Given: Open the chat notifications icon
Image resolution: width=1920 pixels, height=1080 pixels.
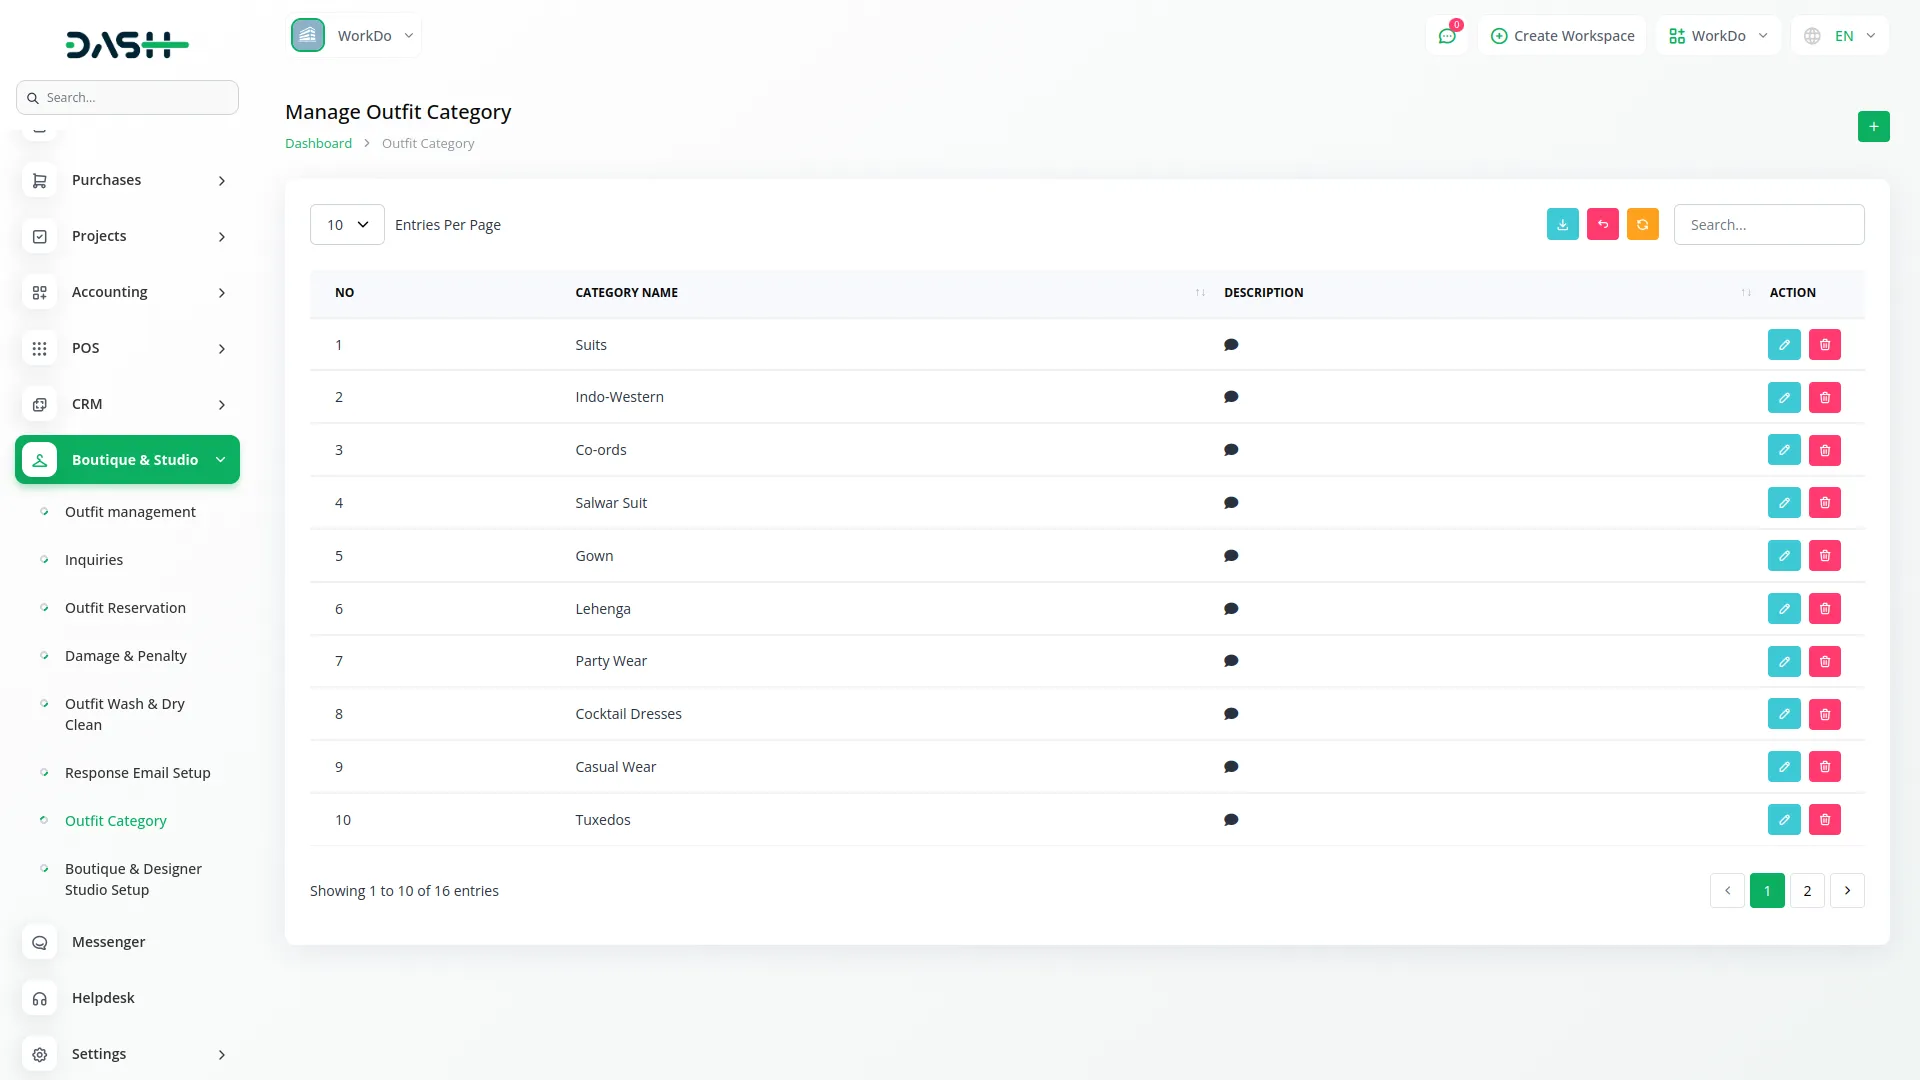Looking at the screenshot, I should pyautogui.click(x=1446, y=36).
